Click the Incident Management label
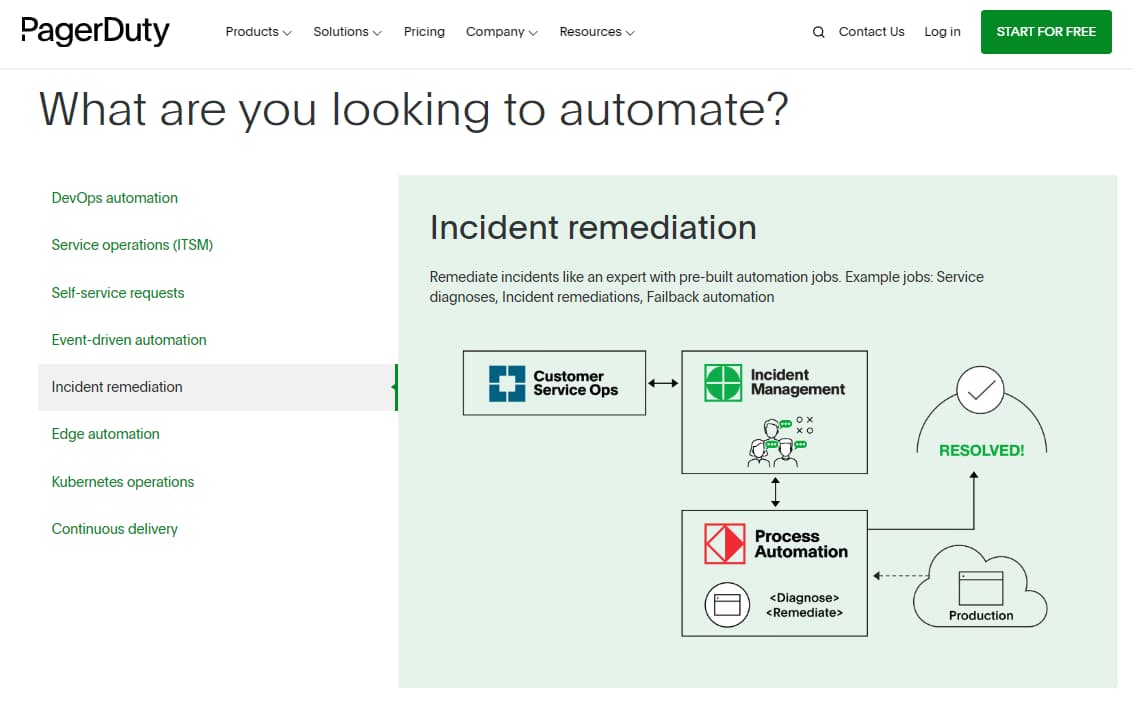Screen dimensions: 1133x703 [798, 382]
